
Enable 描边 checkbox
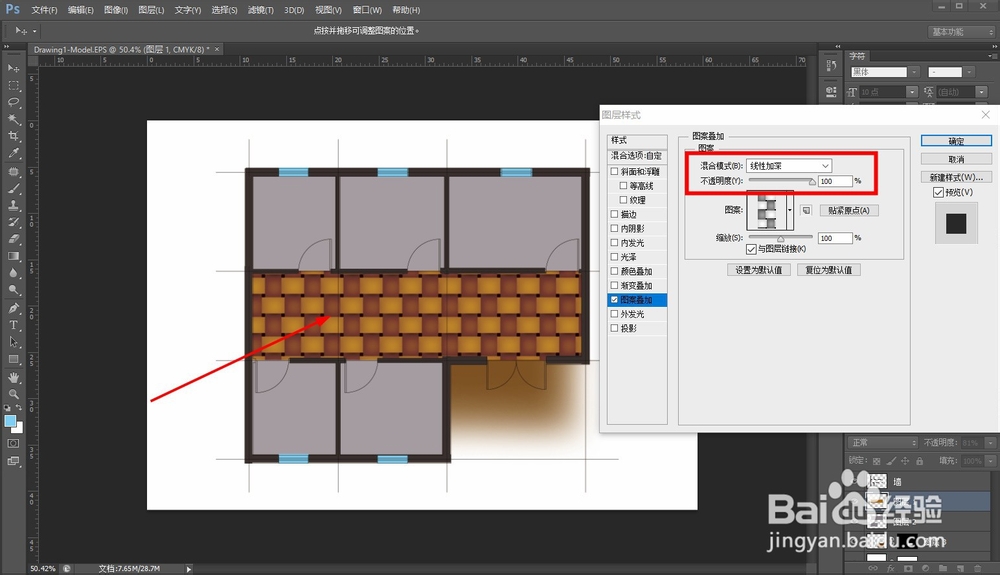coord(615,214)
